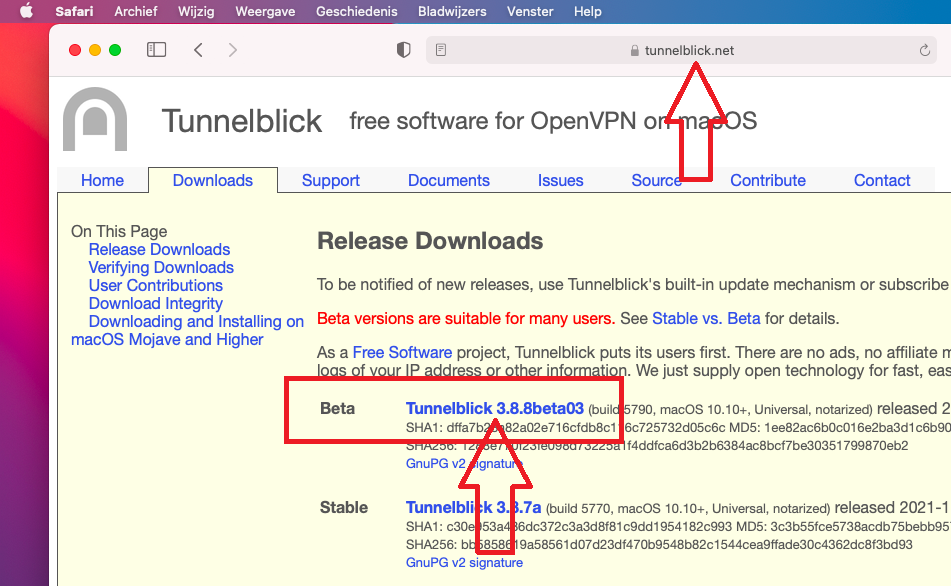Open the Source tab
951x586 pixels.
pyautogui.click(x=656, y=180)
